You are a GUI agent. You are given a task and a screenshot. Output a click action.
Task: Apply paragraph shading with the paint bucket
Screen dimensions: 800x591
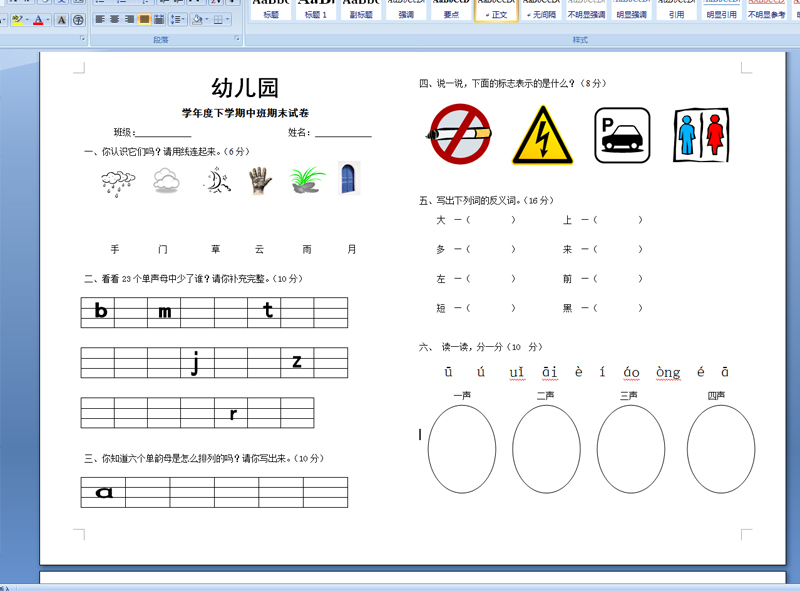[197, 20]
